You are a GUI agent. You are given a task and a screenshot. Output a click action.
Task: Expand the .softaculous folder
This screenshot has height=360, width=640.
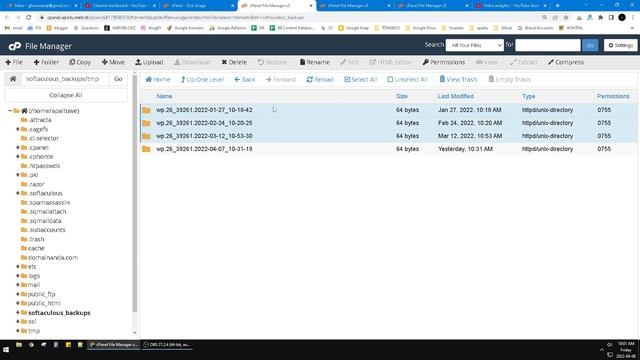[x=18, y=193]
